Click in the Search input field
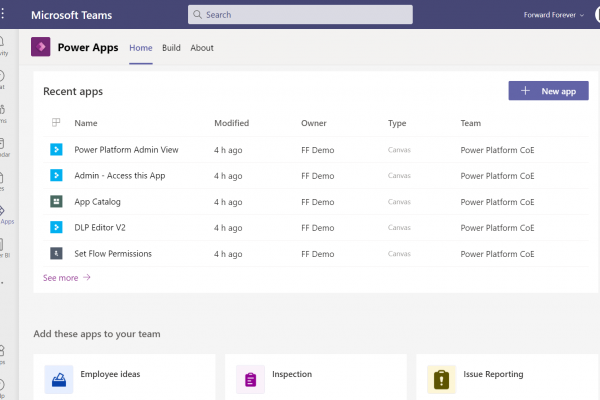This screenshot has height=400, width=600. pyautogui.click(x=300, y=15)
